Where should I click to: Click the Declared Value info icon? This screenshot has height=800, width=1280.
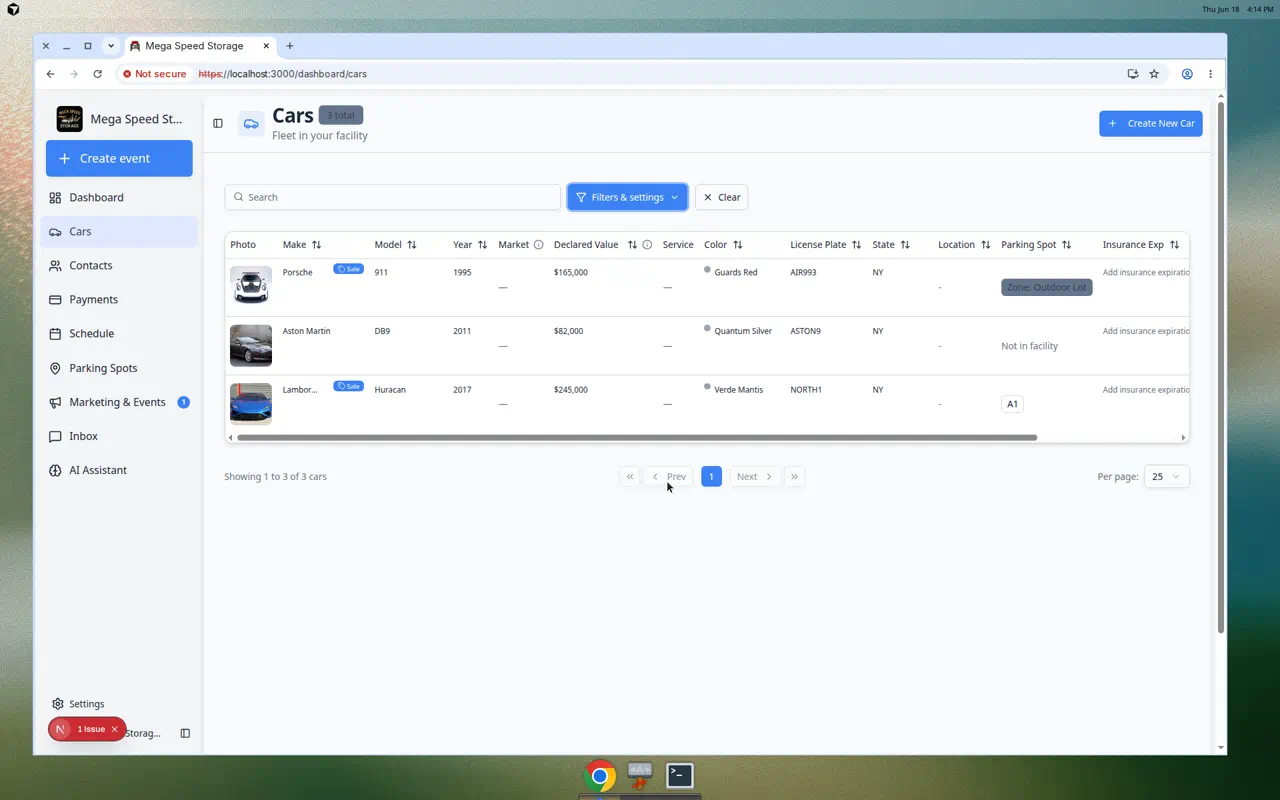[x=647, y=245]
